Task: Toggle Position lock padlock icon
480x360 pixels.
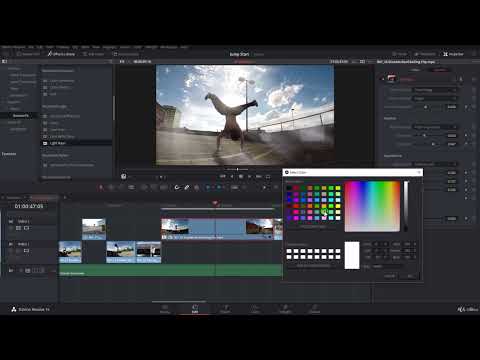Action: pos(197,187)
